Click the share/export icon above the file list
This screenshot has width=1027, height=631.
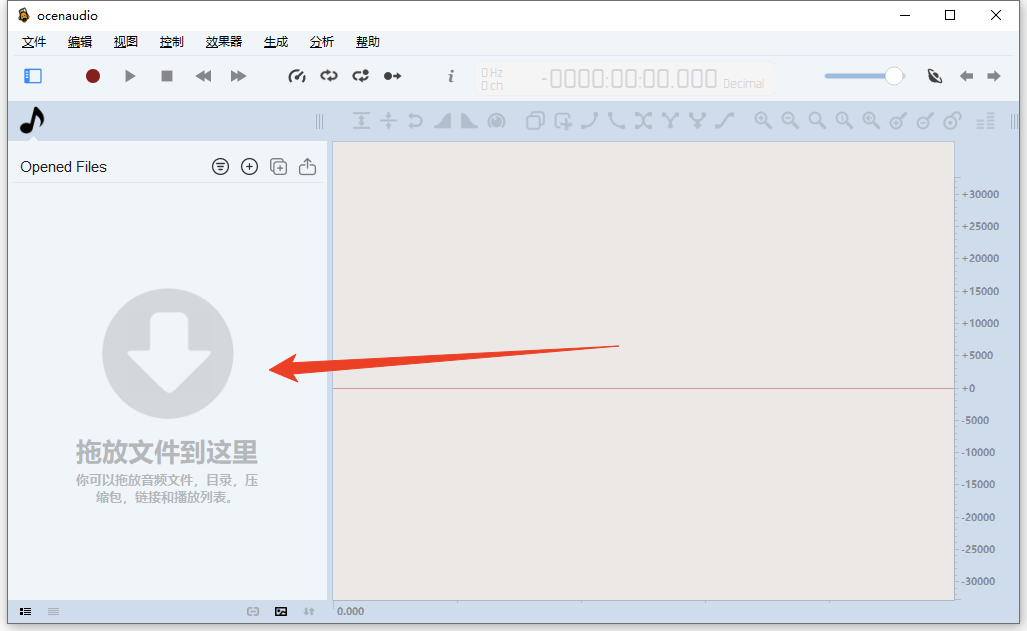point(307,166)
